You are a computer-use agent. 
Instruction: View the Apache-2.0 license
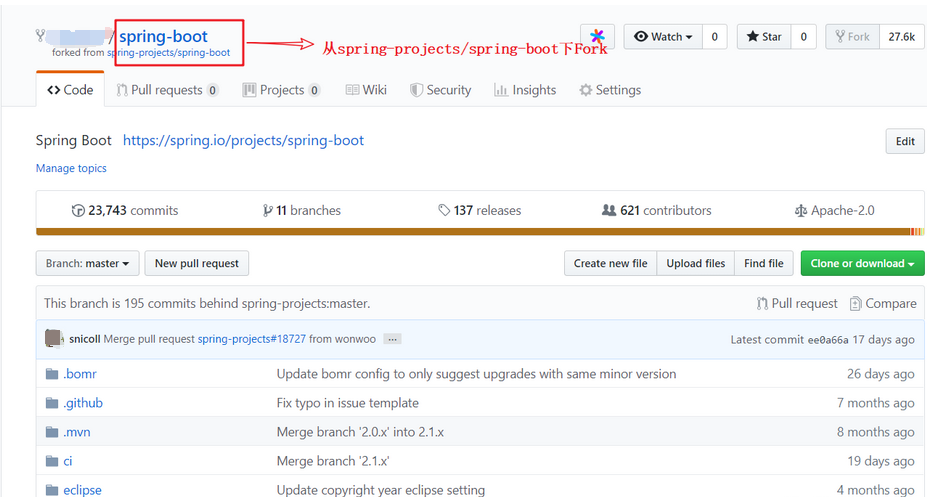click(834, 210)
